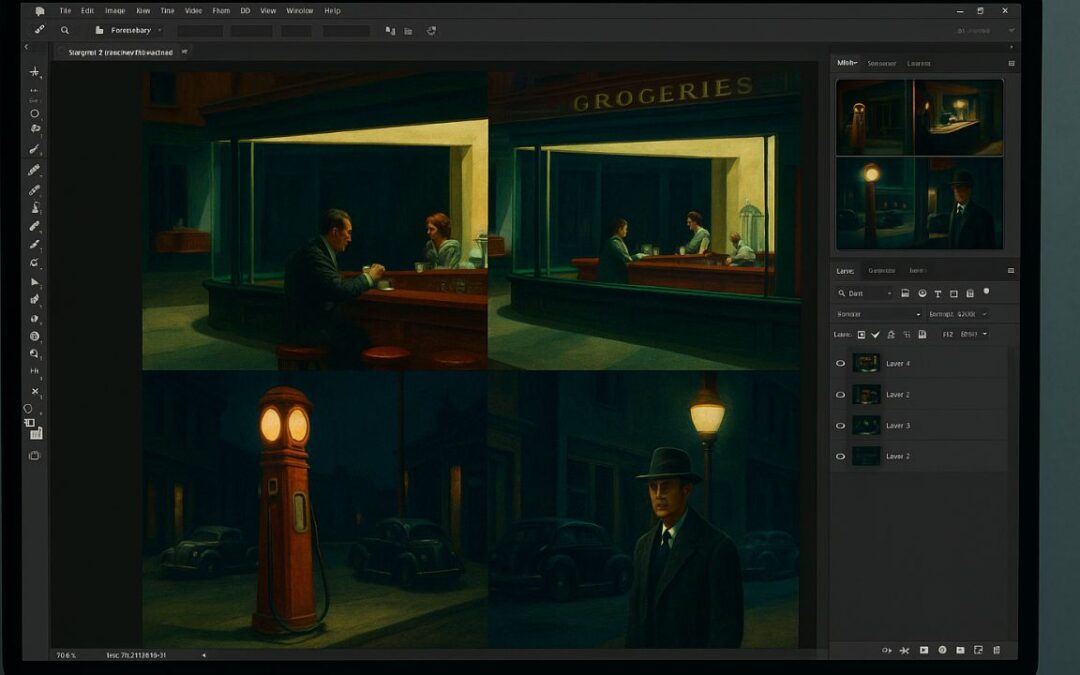Click the link icon in options bar
The height and width of the screenshot is (675, 1080).
click(x=39, y=30)
